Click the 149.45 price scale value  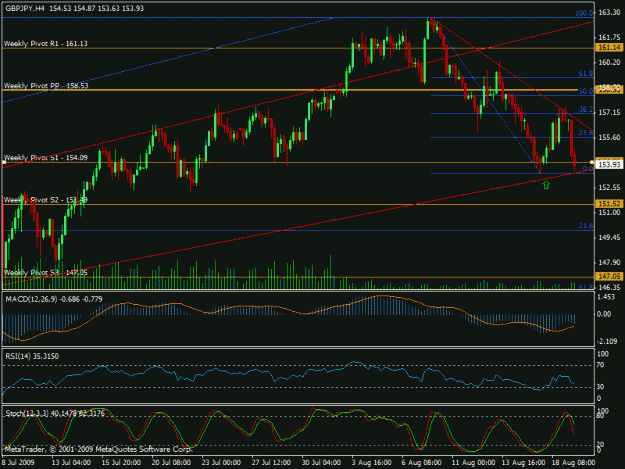coord(609,237)
